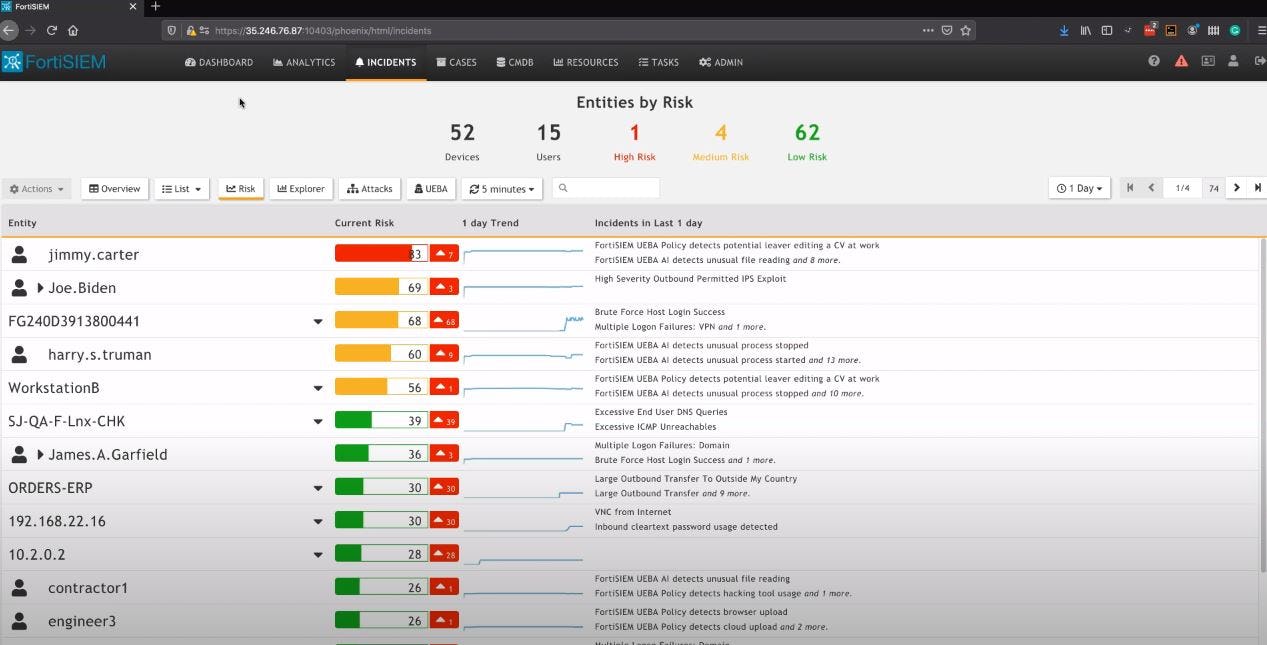Select the Attacks view

coord(369,188)
